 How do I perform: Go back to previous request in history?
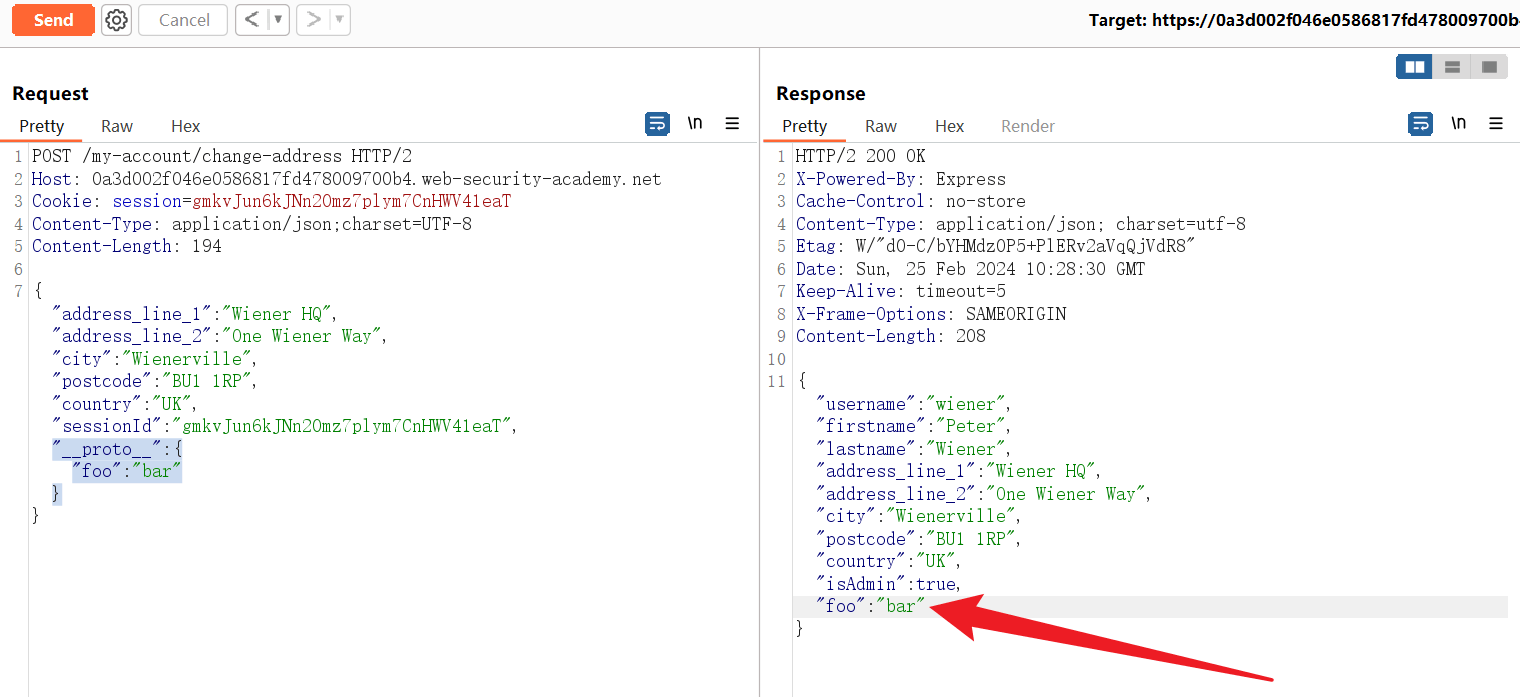point(251,20)
